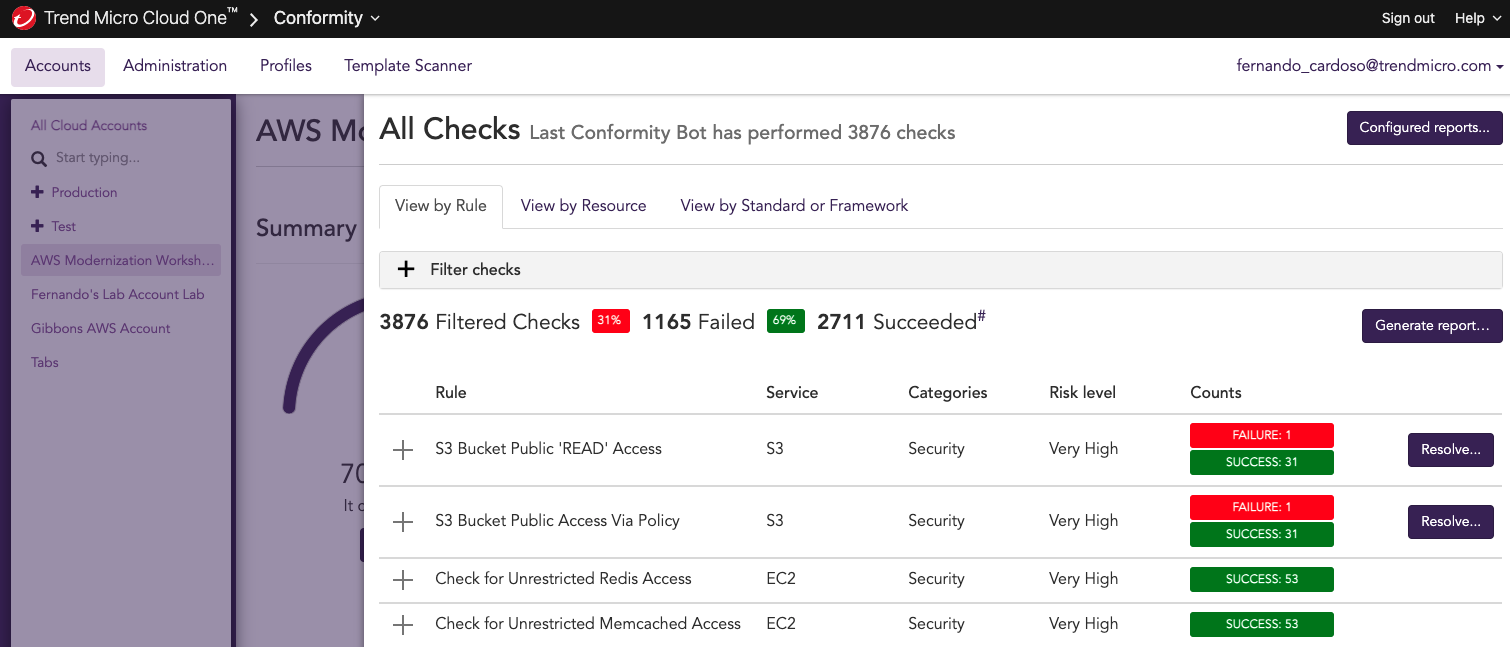
Task: Select the AWS Modernization Workshop account
Action: click(122, 261)
